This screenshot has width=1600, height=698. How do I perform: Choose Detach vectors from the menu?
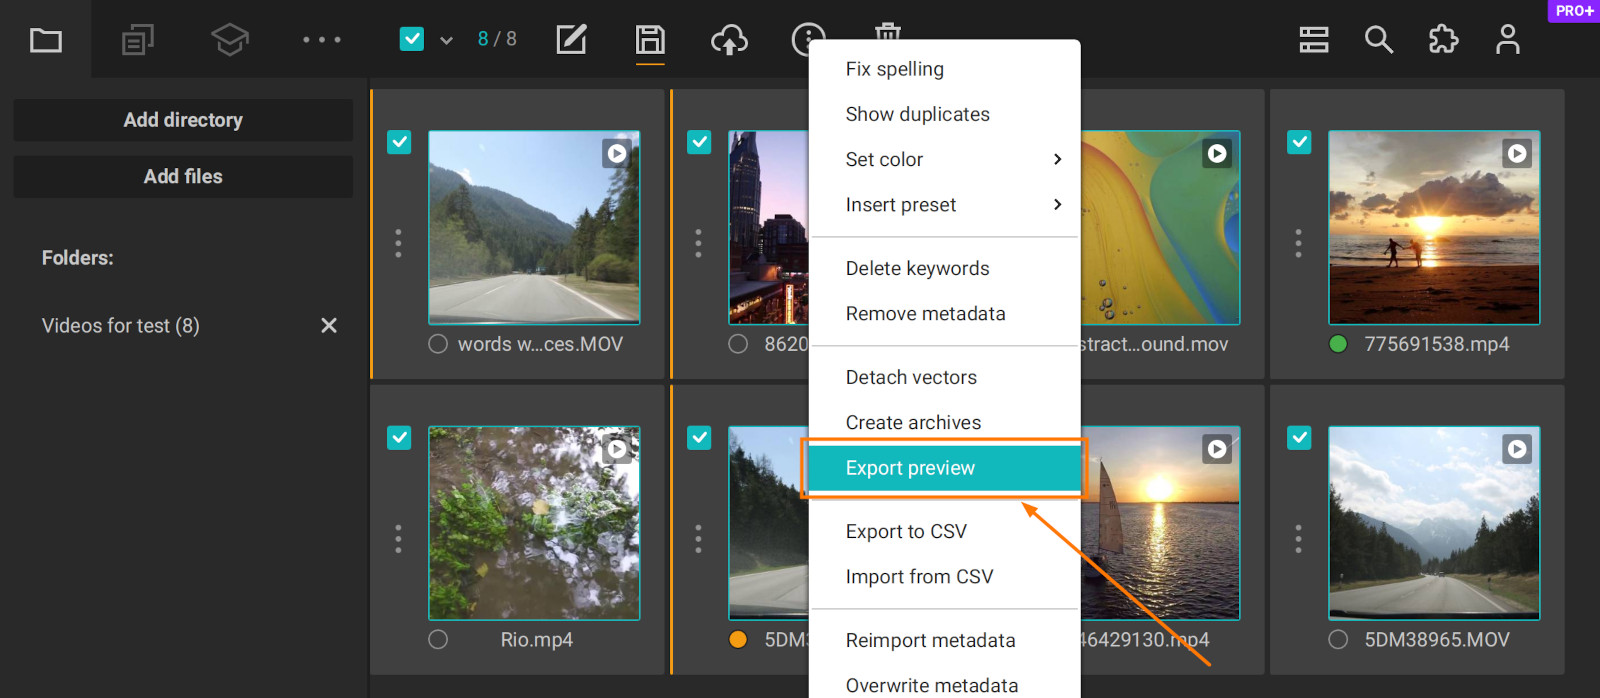coord(944,377)
